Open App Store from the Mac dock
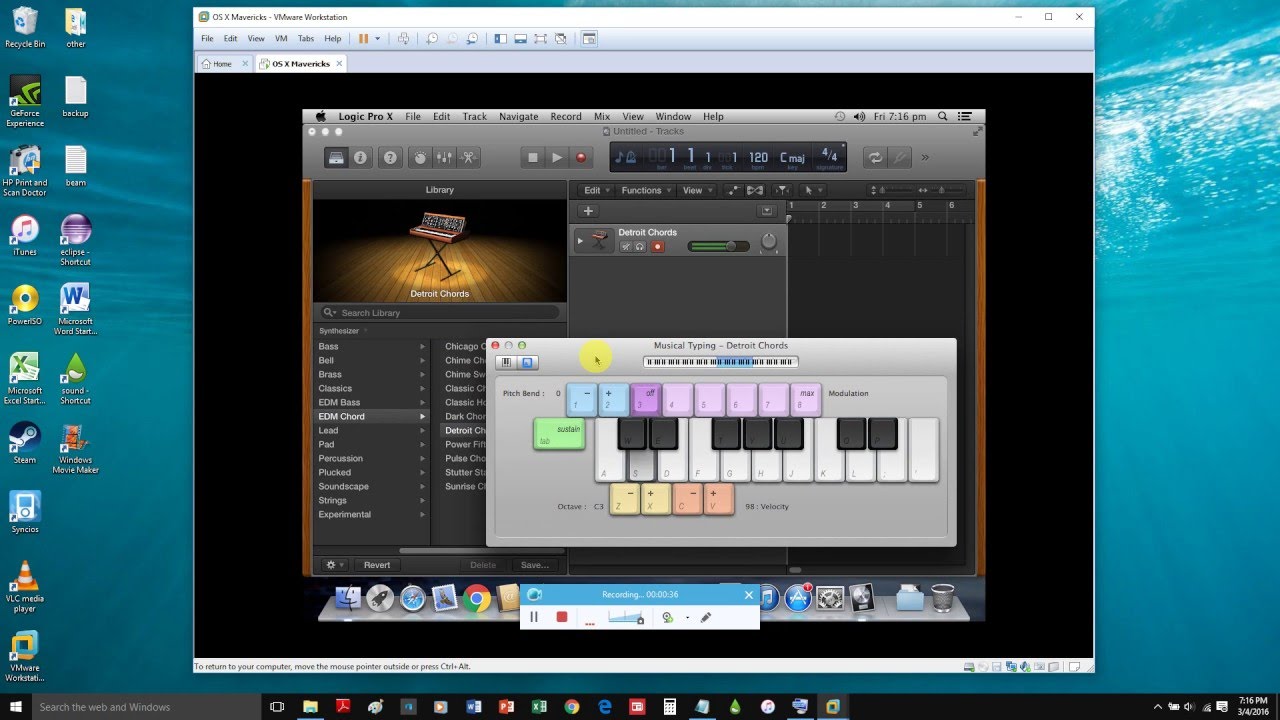Viewport: 1280px width, 720px height. pyautogui.click(x=798, y=599)
